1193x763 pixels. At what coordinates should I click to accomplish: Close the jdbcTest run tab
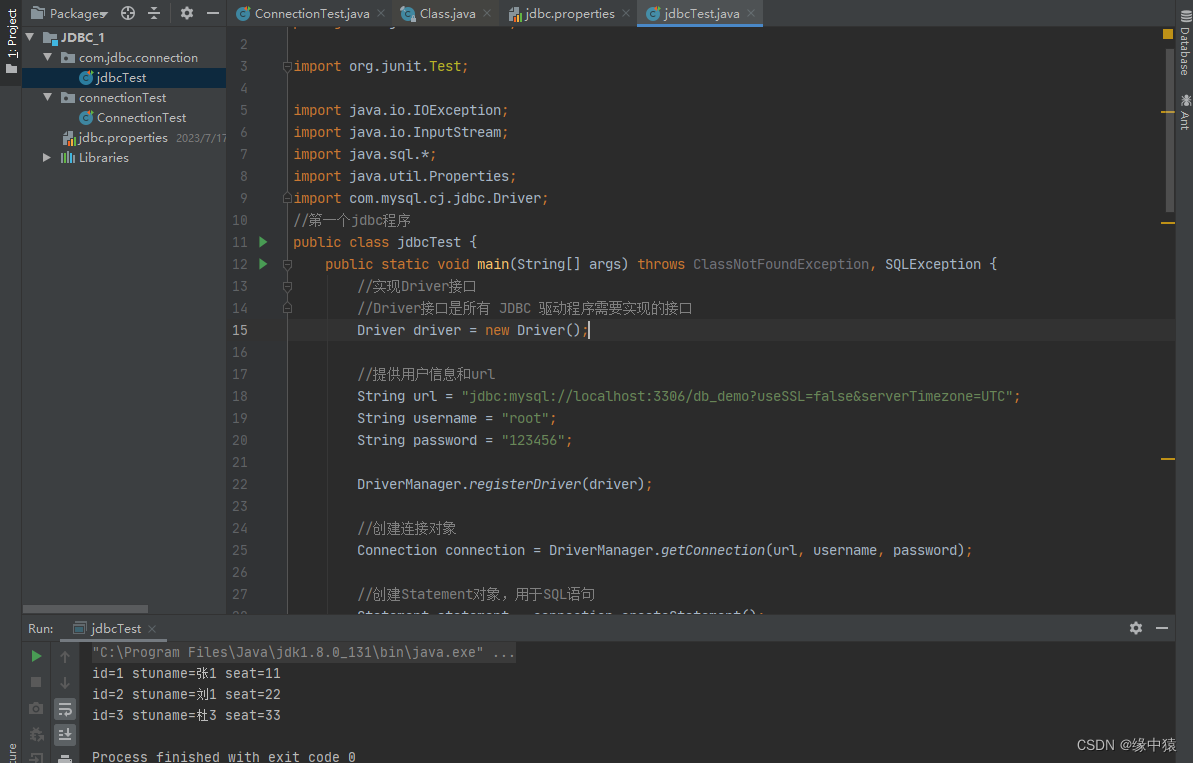152,628
